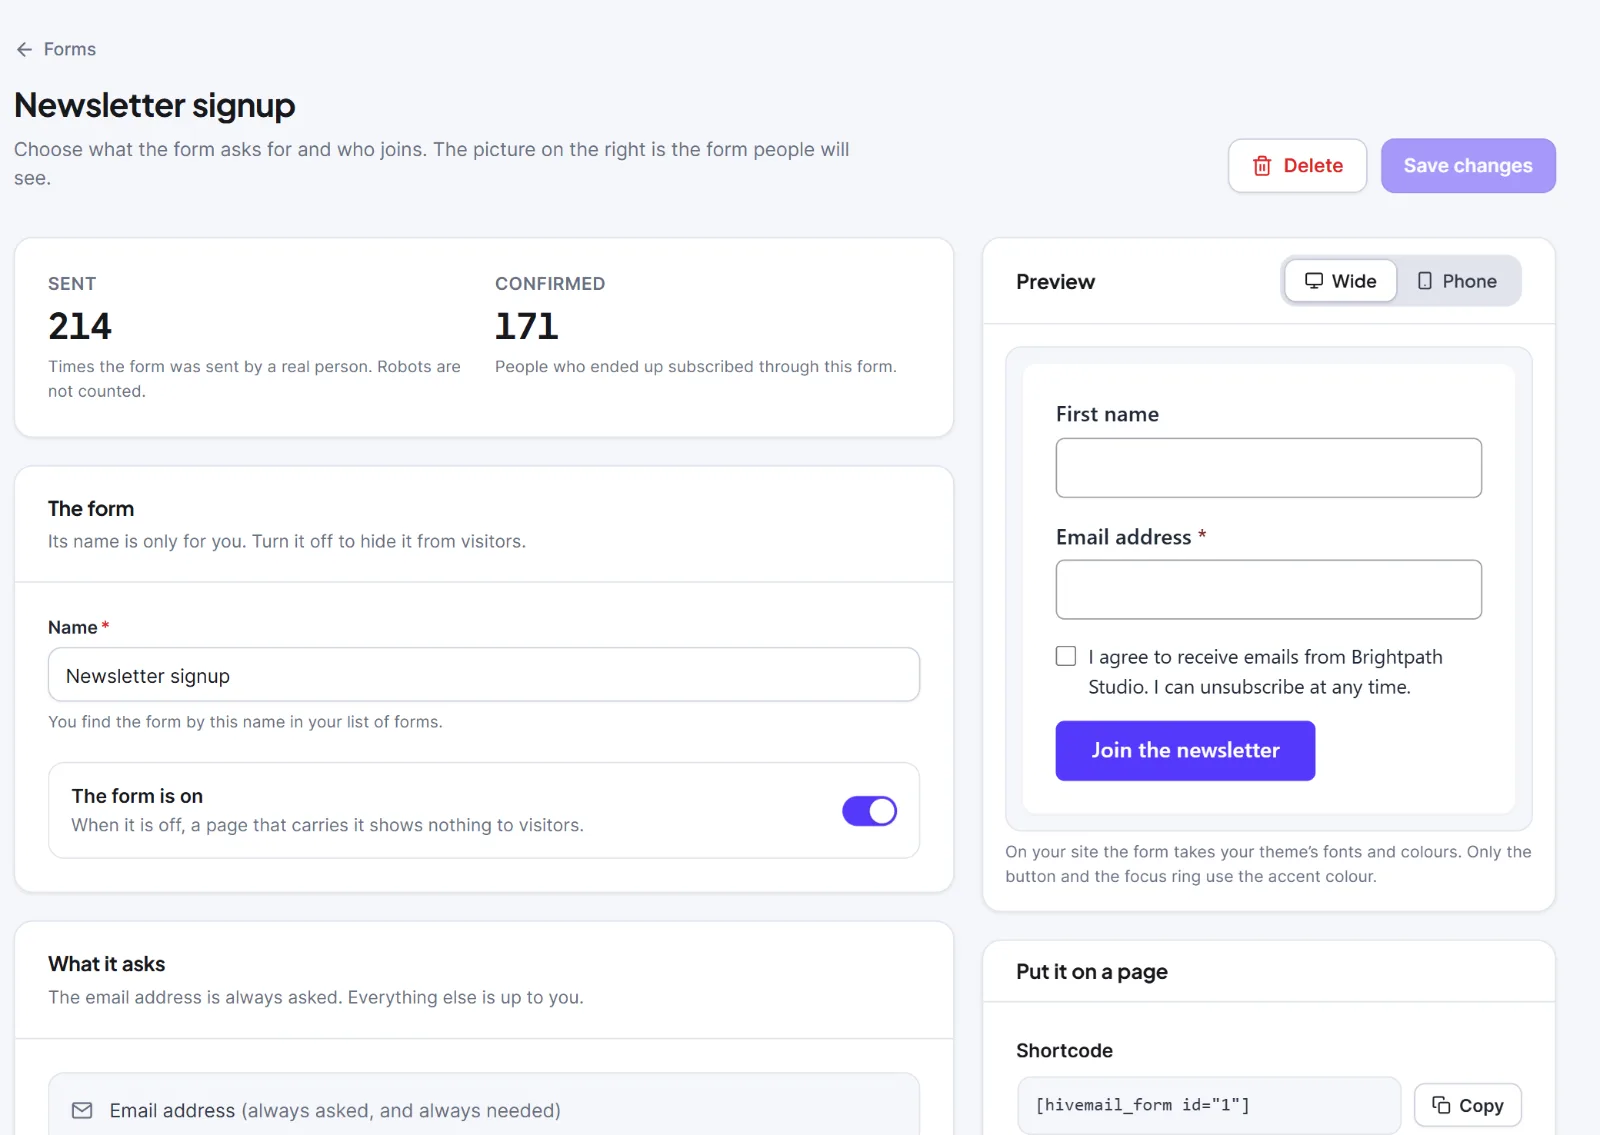The width and height of the screenshot is (1600, 1135).
Task: Switch preview to Phone
Action: [x=1456, y=281]
